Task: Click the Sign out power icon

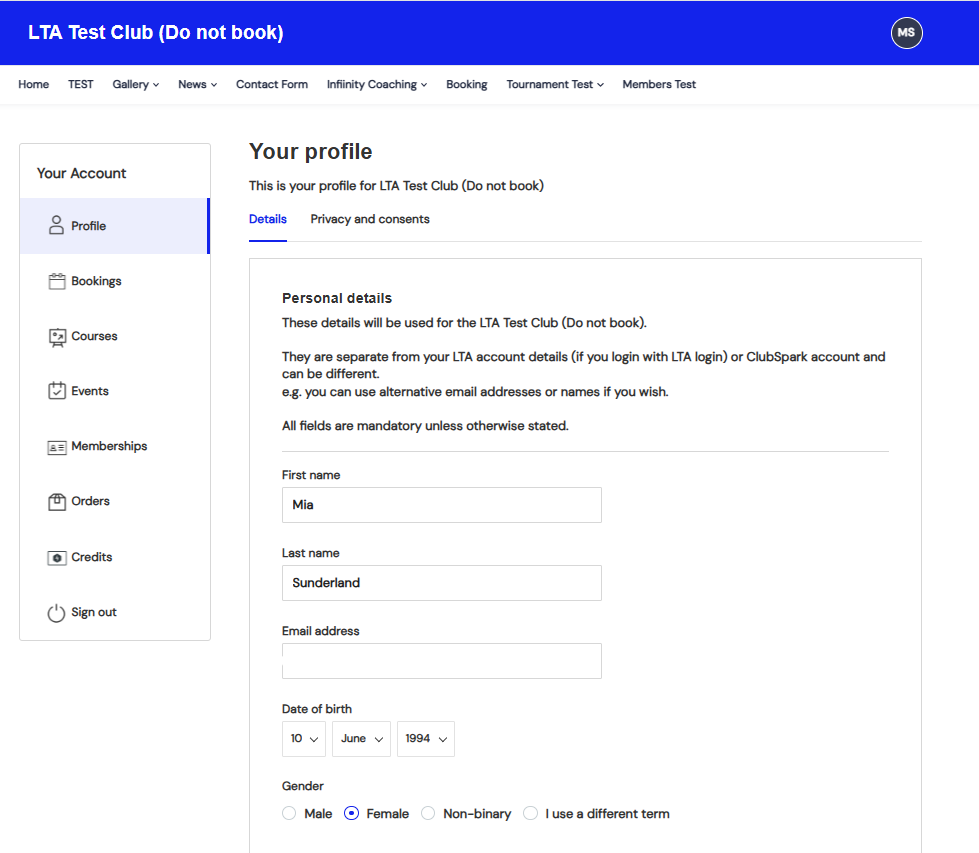Action: [57, 613]
